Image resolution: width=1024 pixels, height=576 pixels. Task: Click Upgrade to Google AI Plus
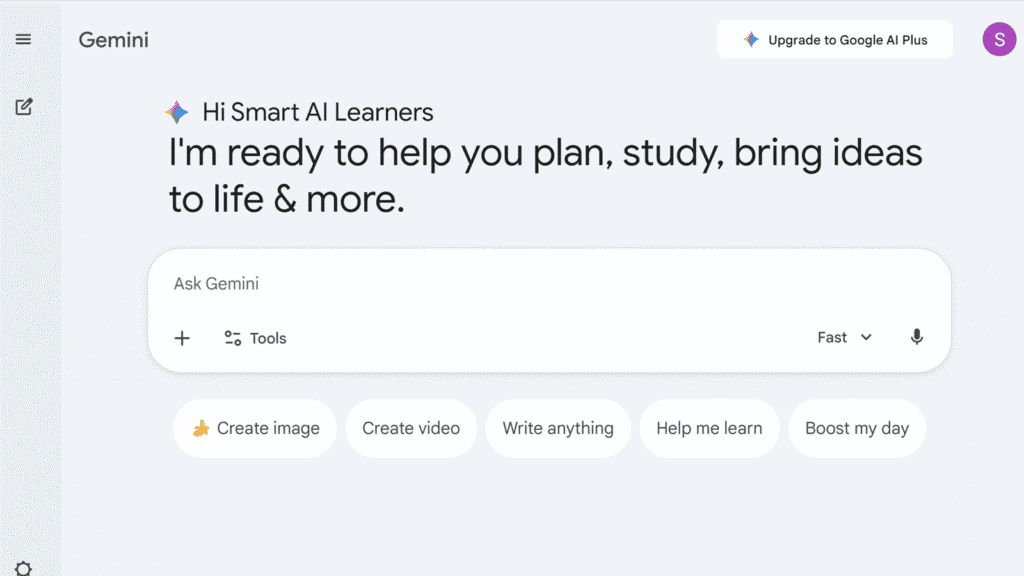point(835,39)
